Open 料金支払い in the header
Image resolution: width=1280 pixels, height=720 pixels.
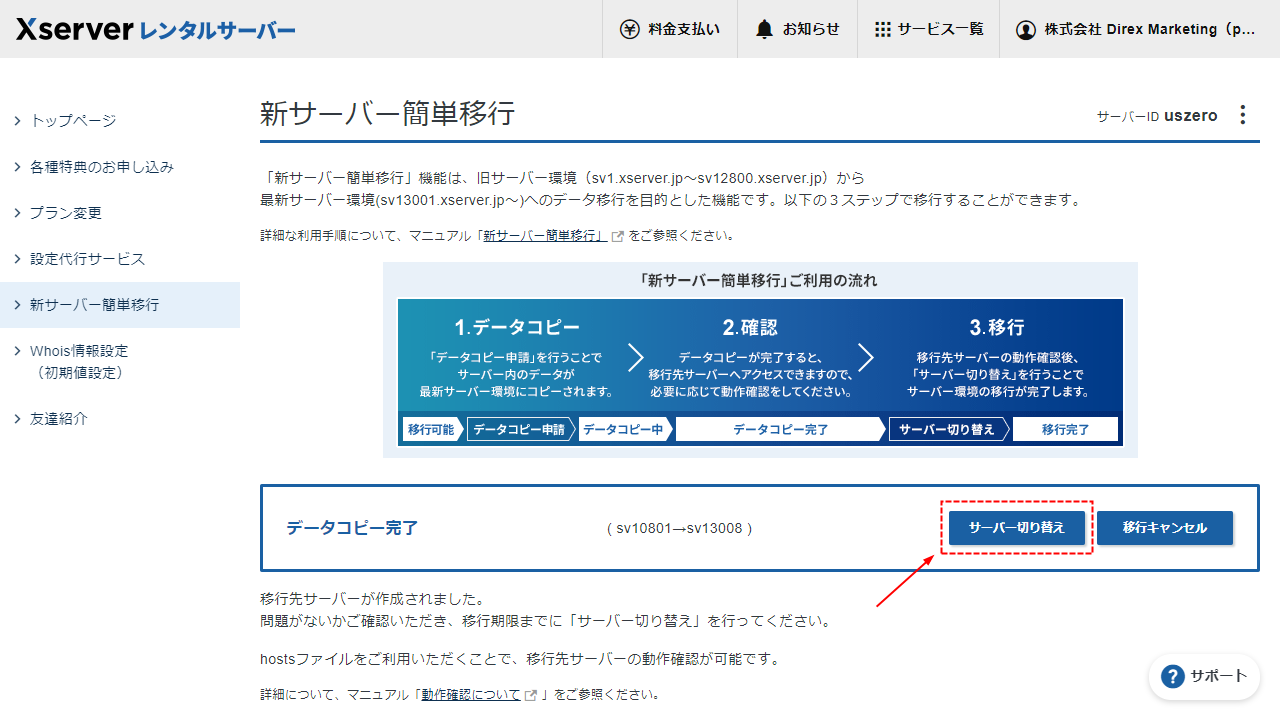point(670,29)
